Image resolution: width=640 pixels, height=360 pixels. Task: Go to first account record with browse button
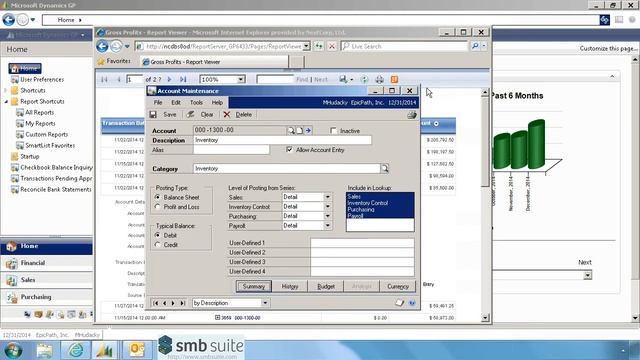pyautogui.click(x=156, y=303)
